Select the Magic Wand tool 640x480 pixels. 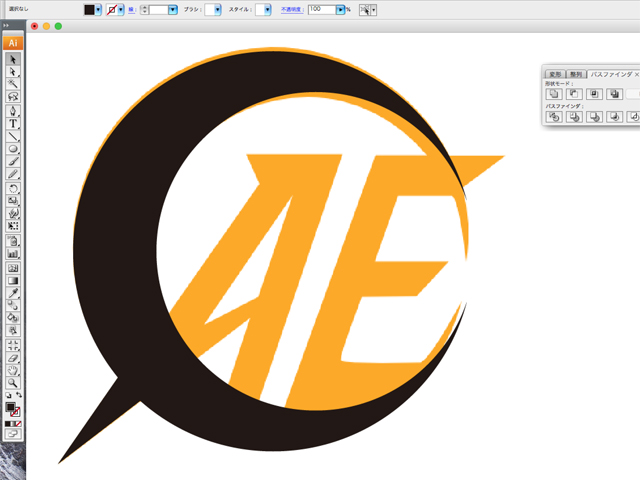[x=13, y=84]
